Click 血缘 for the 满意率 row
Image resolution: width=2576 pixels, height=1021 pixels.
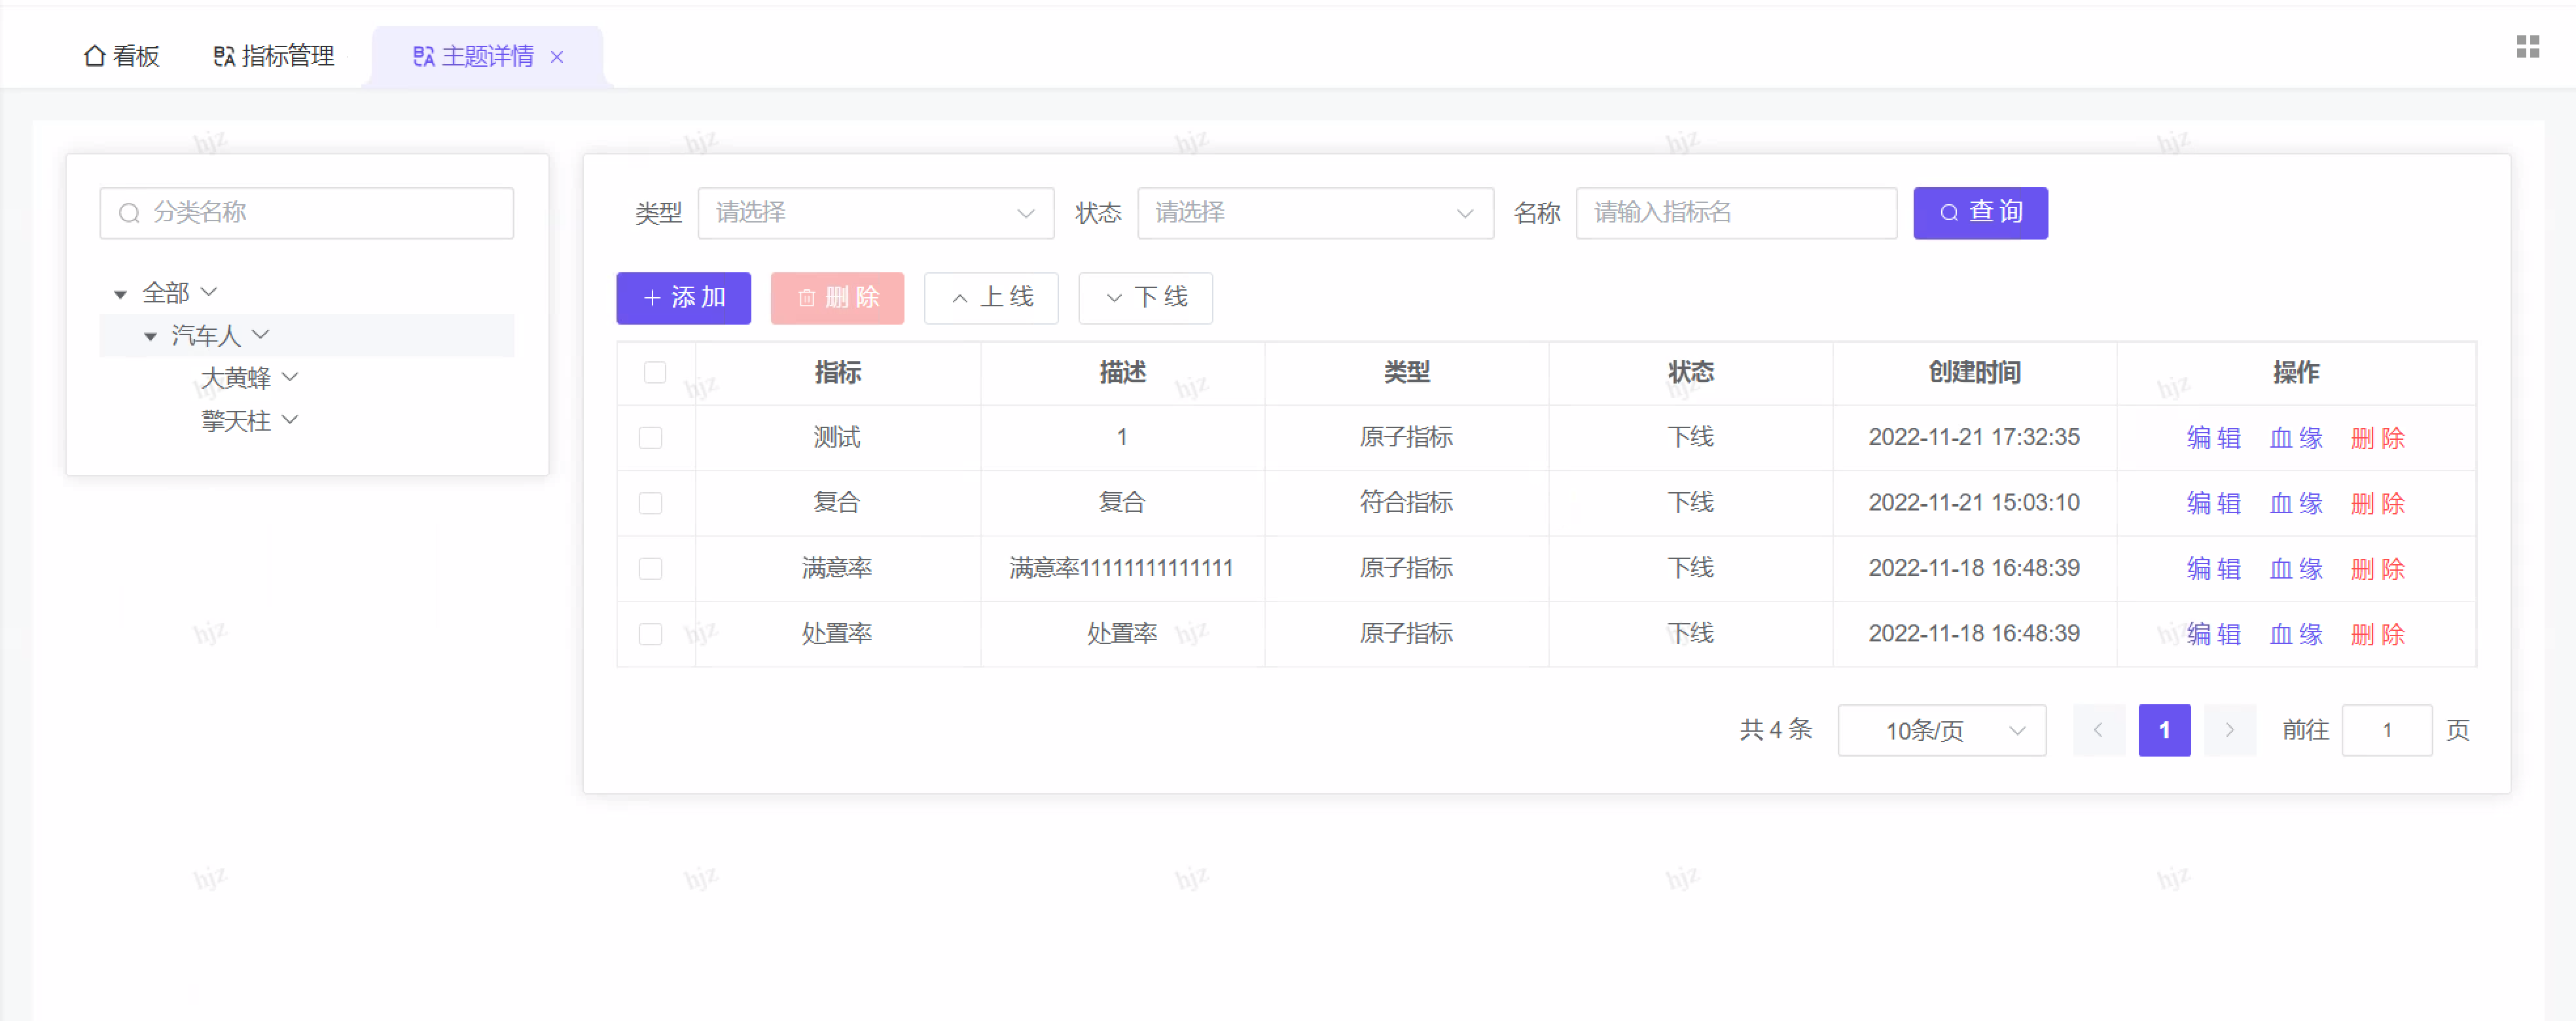pos(2295,569)
